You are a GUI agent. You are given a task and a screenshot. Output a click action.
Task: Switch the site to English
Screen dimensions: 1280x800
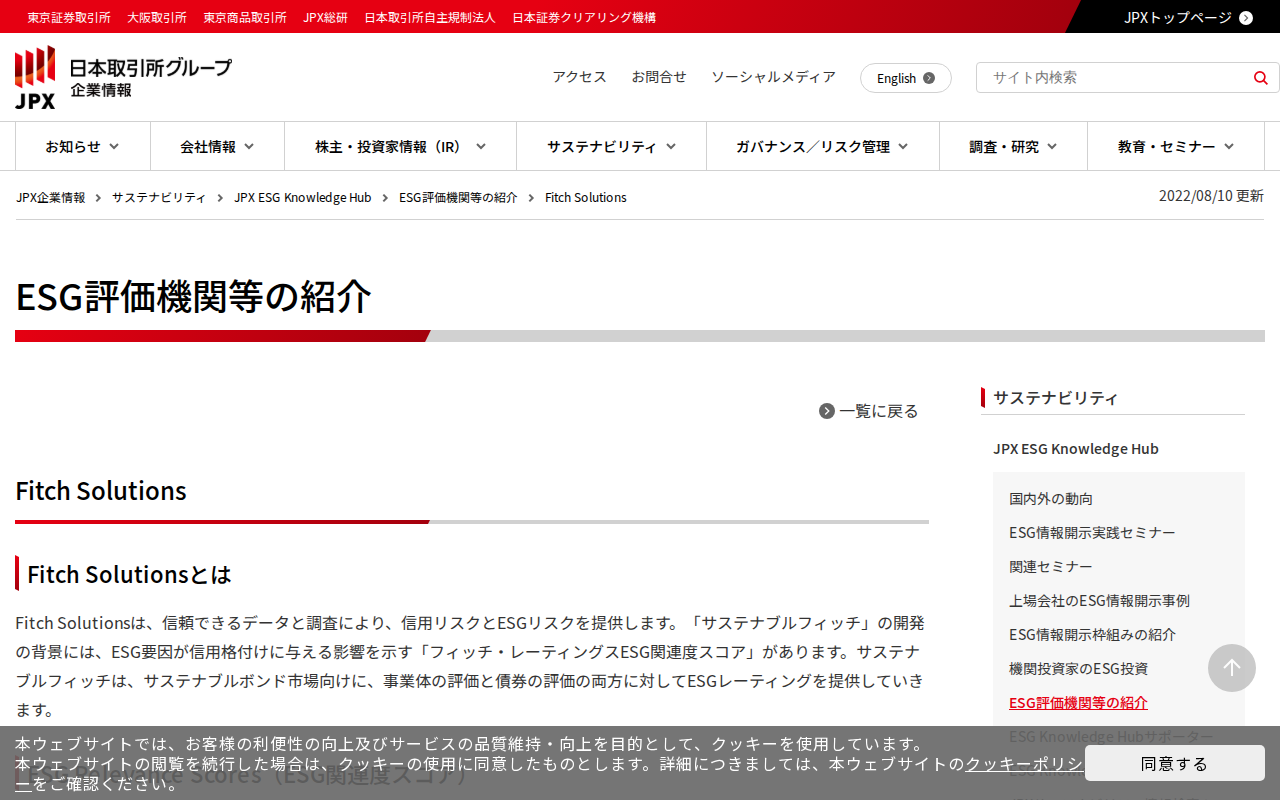906,78
